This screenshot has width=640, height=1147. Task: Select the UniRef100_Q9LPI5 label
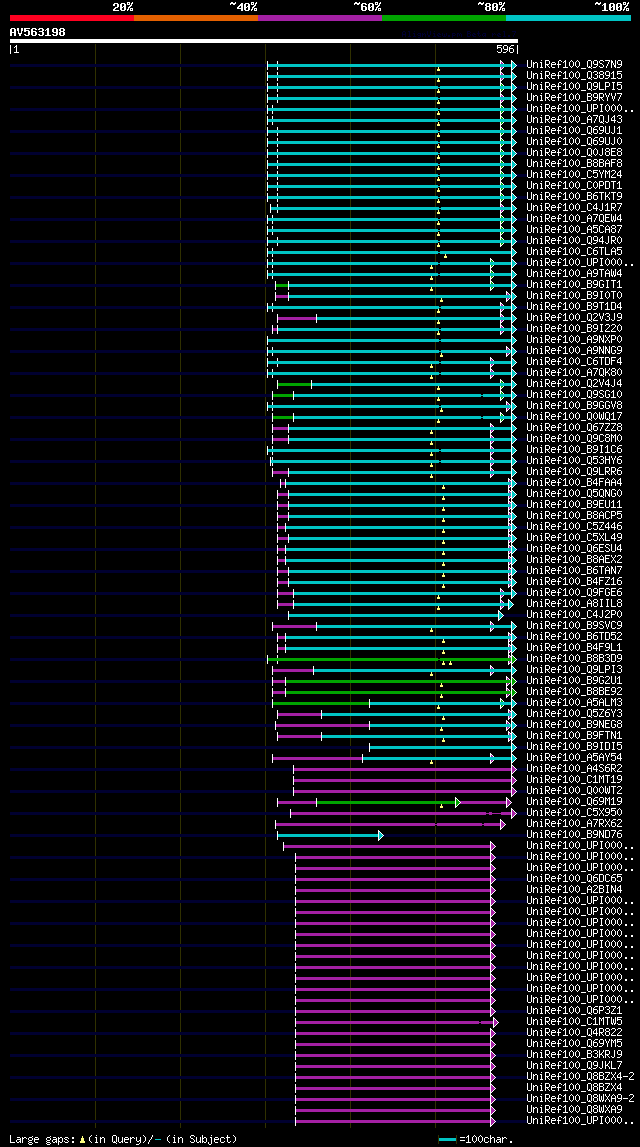click(x=574, y=86)
